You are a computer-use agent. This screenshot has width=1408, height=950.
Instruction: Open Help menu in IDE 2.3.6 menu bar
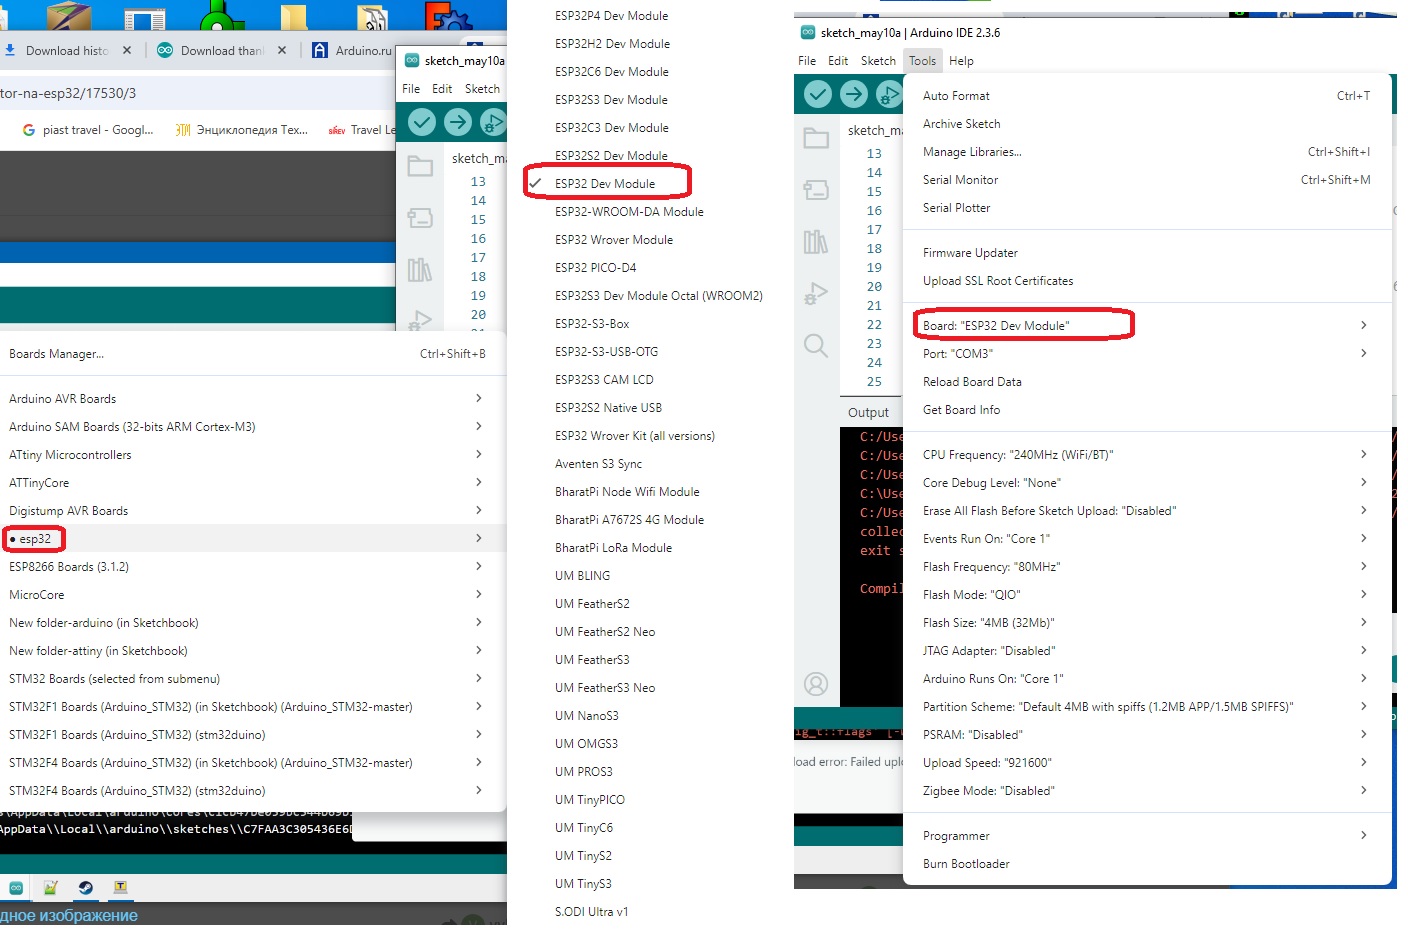[961, 61]
